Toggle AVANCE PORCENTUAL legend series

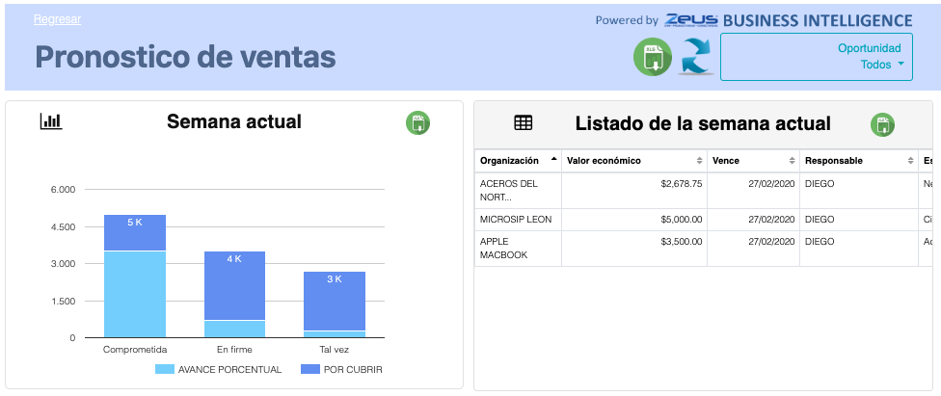click(218, 370)
